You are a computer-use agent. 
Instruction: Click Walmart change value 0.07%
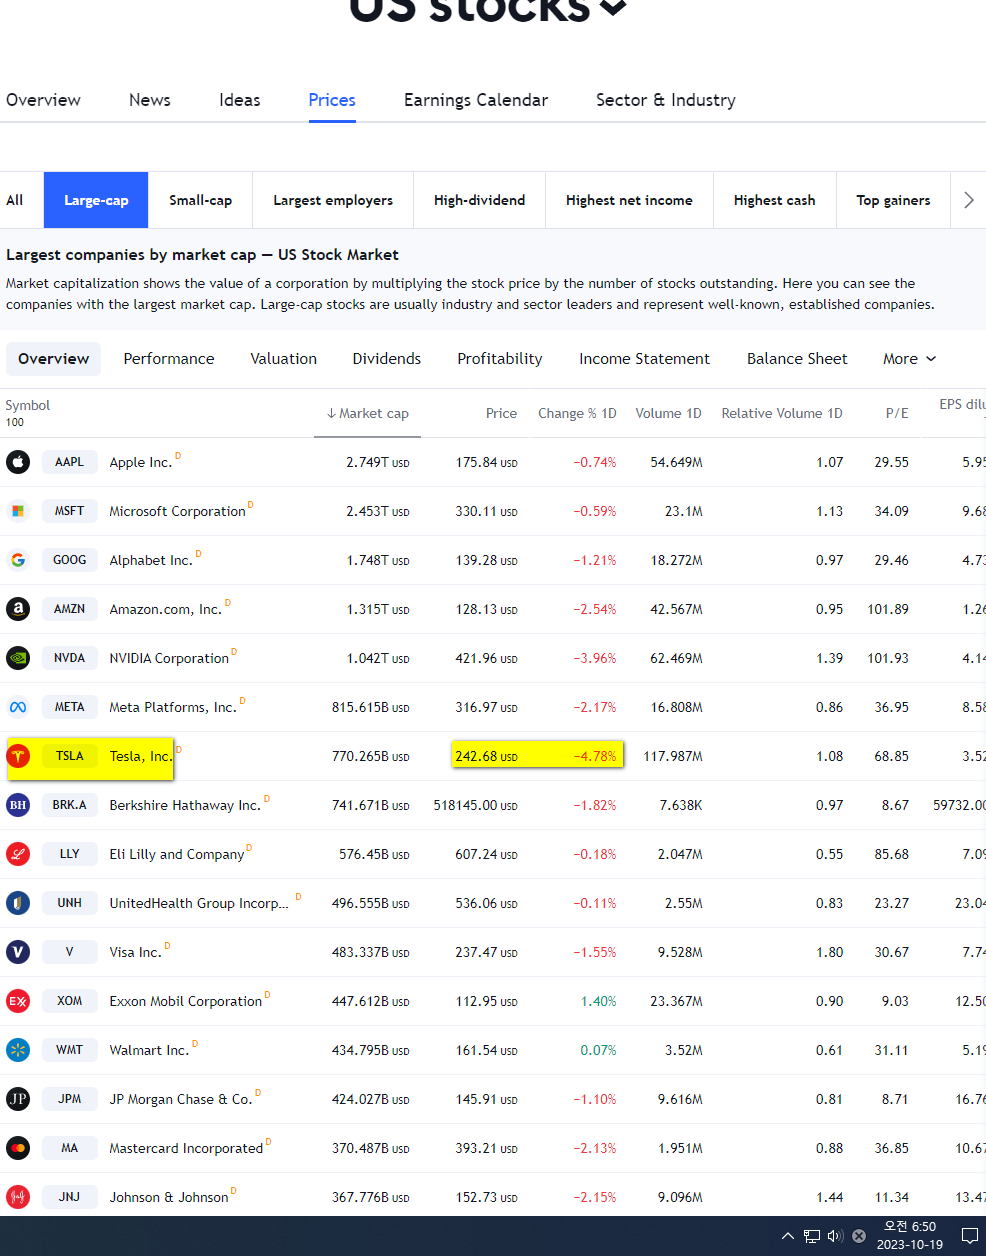(598, 1050)
